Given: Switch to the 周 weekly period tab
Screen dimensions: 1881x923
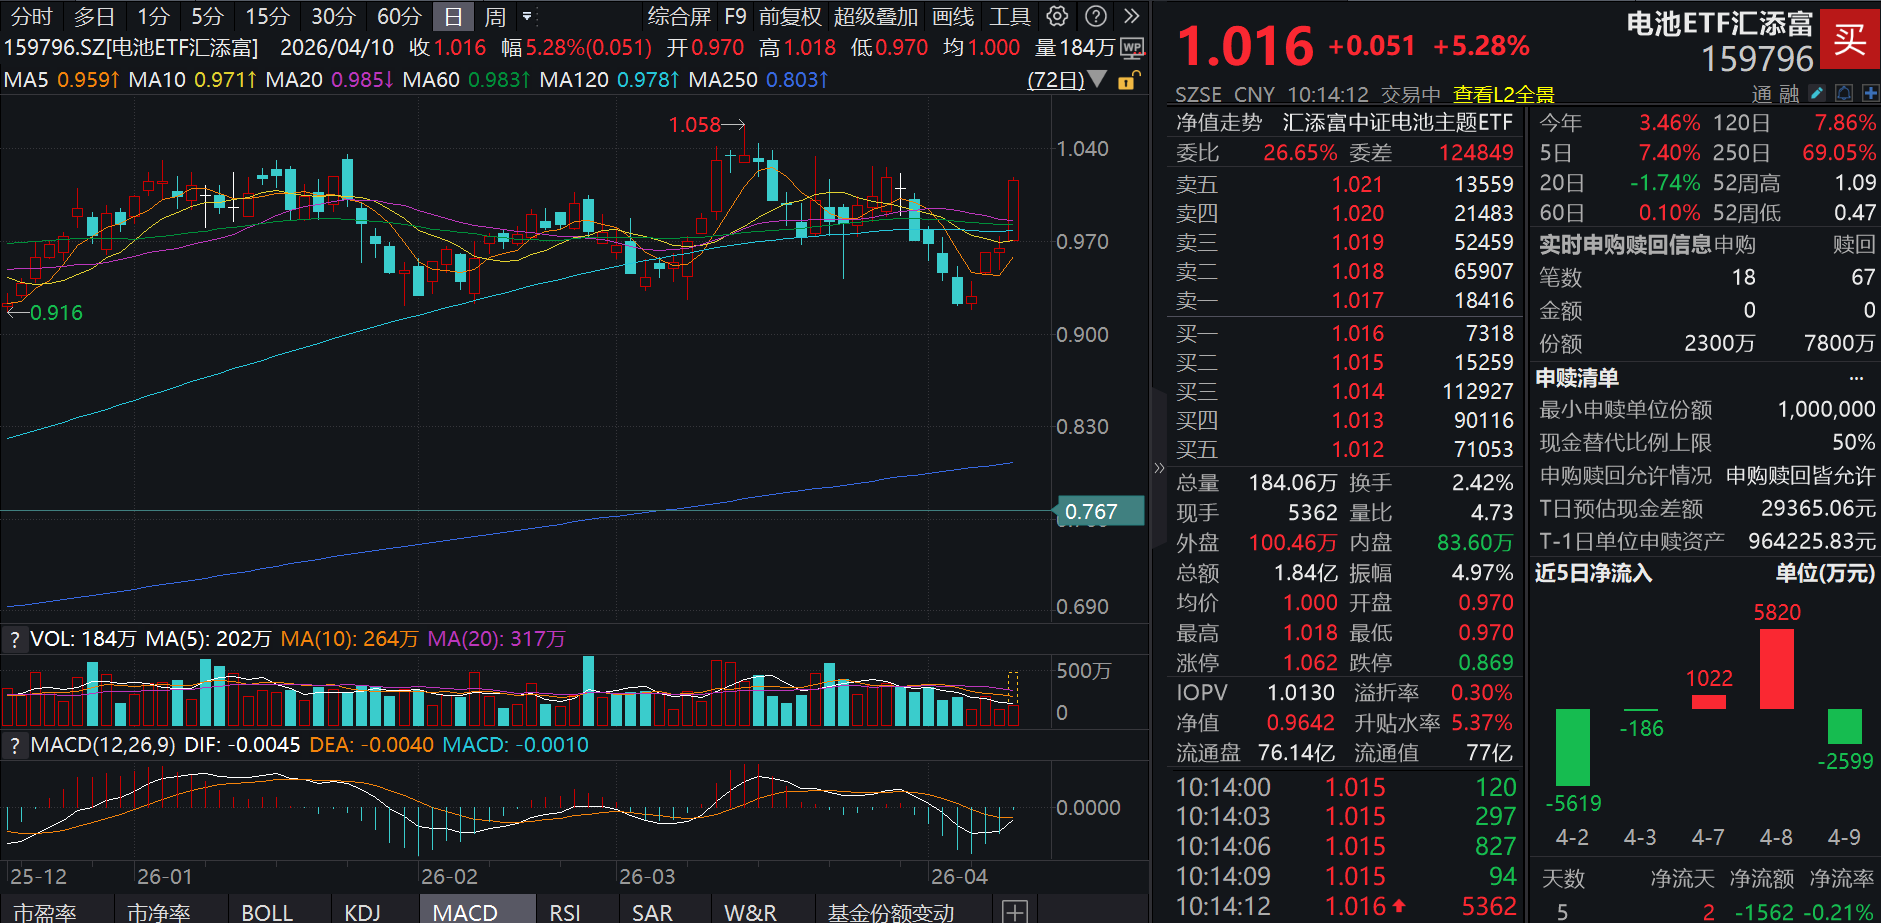Looking at the screenshot, I should click(494, 16).
